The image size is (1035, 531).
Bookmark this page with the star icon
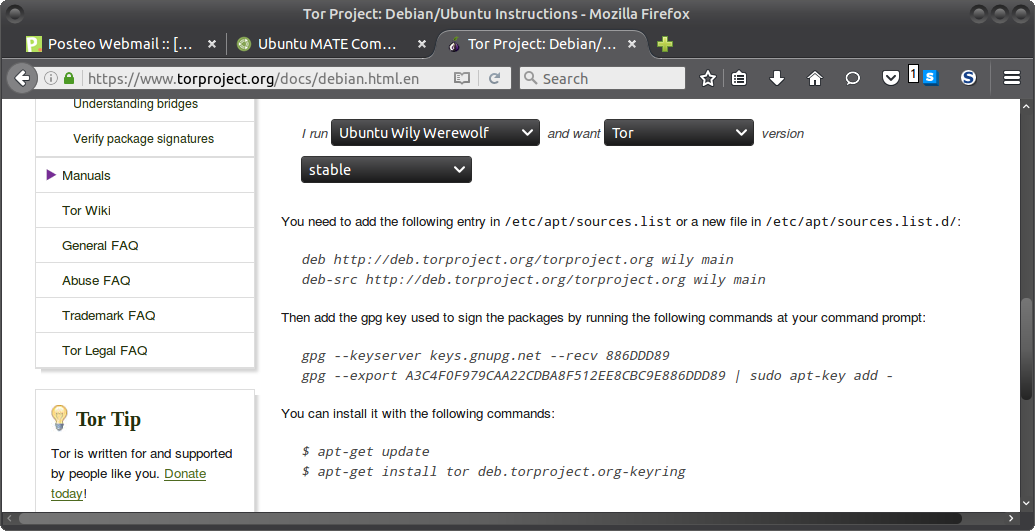tap(708, 79)
